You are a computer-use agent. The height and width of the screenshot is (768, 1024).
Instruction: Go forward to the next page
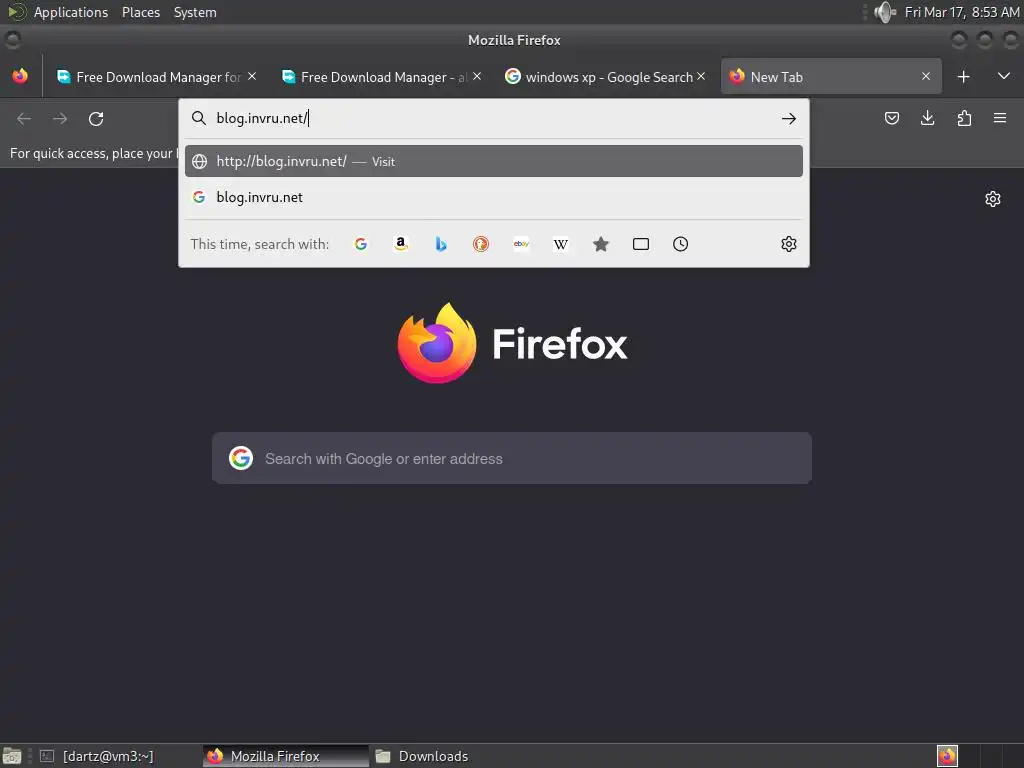click(x=60, y=119)
